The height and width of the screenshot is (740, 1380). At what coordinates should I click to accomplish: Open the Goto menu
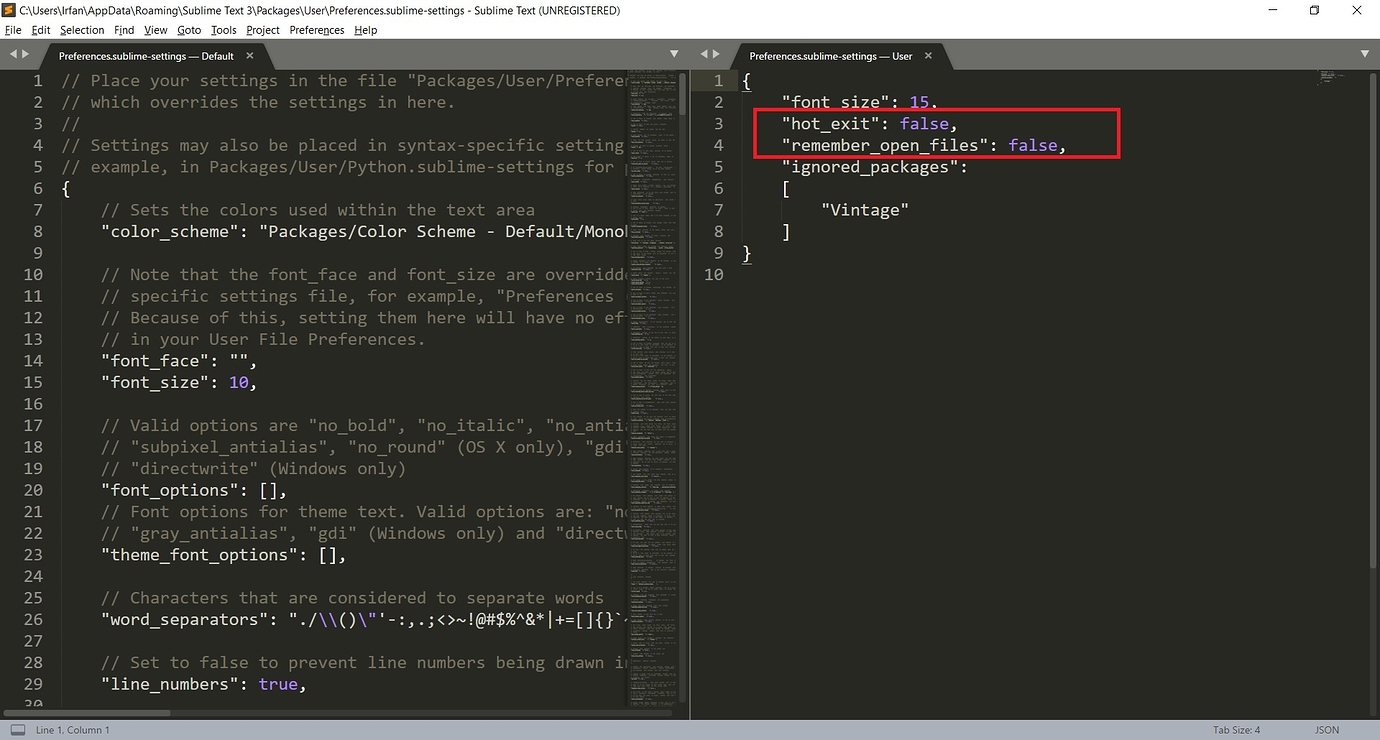189,30
